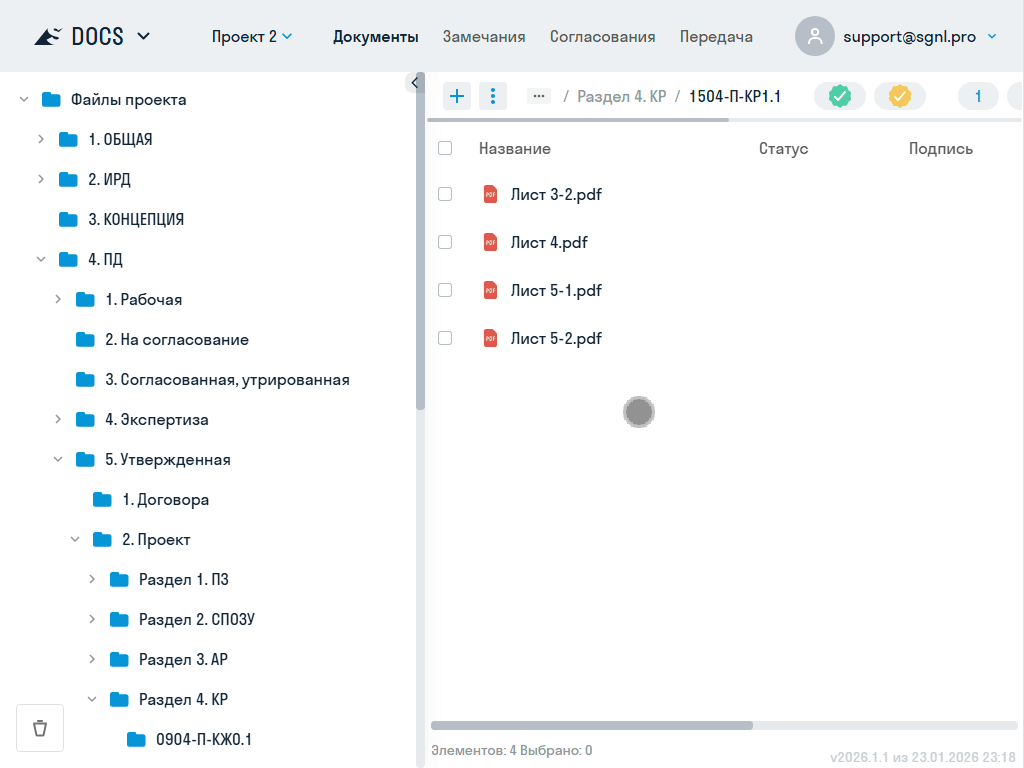Viewport: 1024px width, 768px height.
Task: Open the Проект 2 project dropdown
Action: click(252, 37)
